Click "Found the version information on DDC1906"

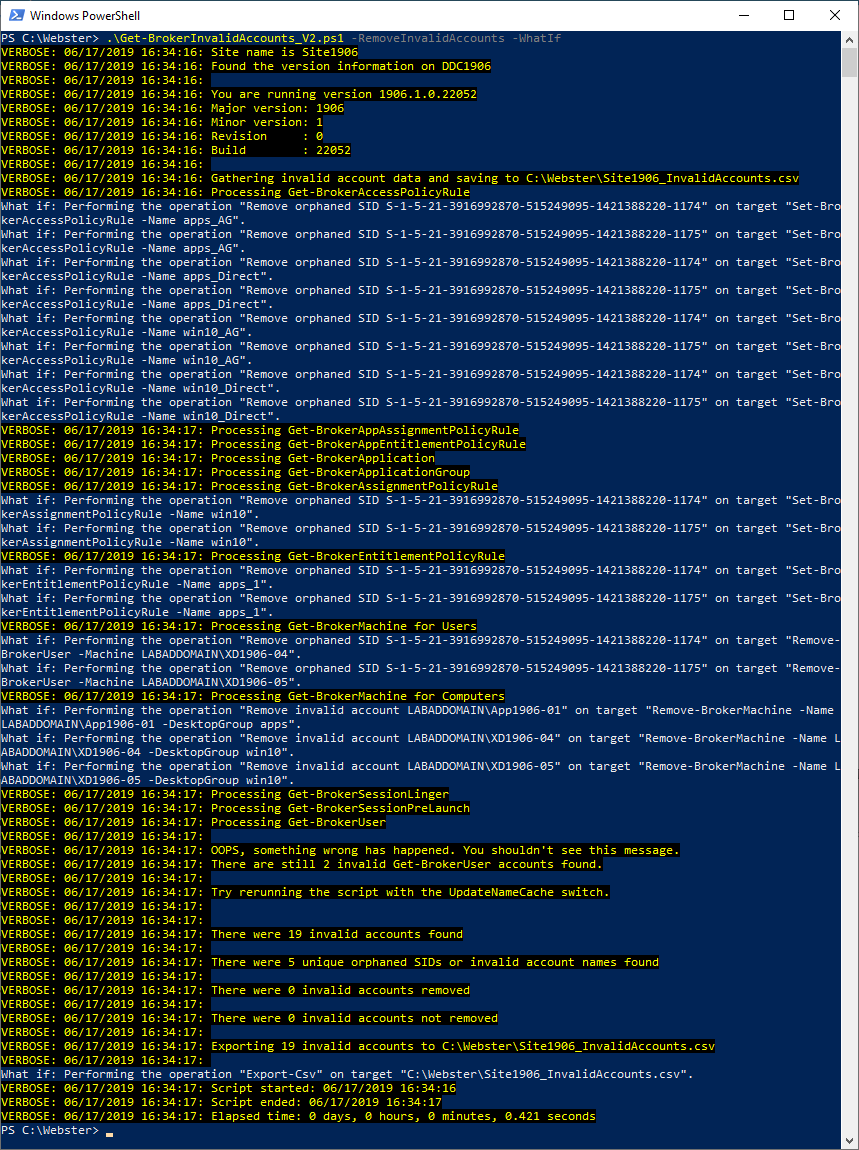click(x=351, y=66)
